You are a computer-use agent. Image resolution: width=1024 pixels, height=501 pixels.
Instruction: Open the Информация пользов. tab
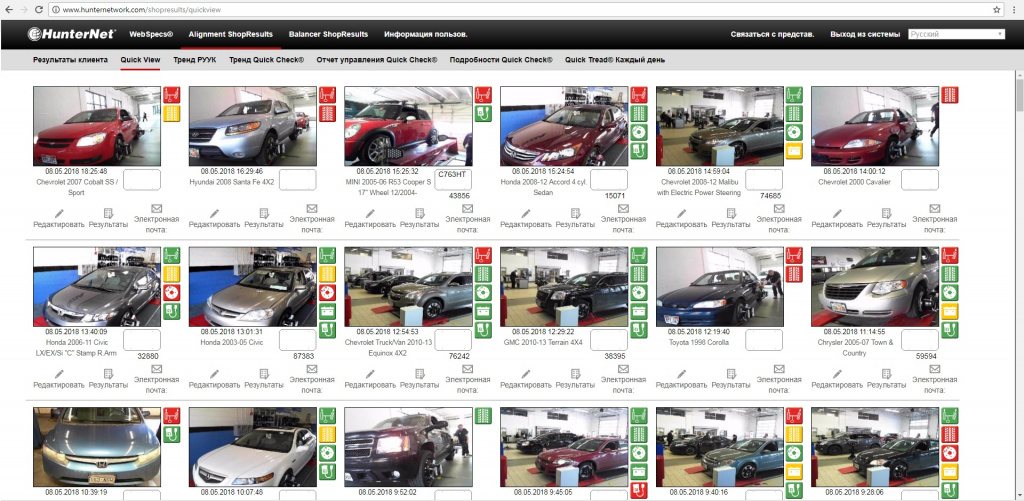pyautogui.click(x=425, y=34)
